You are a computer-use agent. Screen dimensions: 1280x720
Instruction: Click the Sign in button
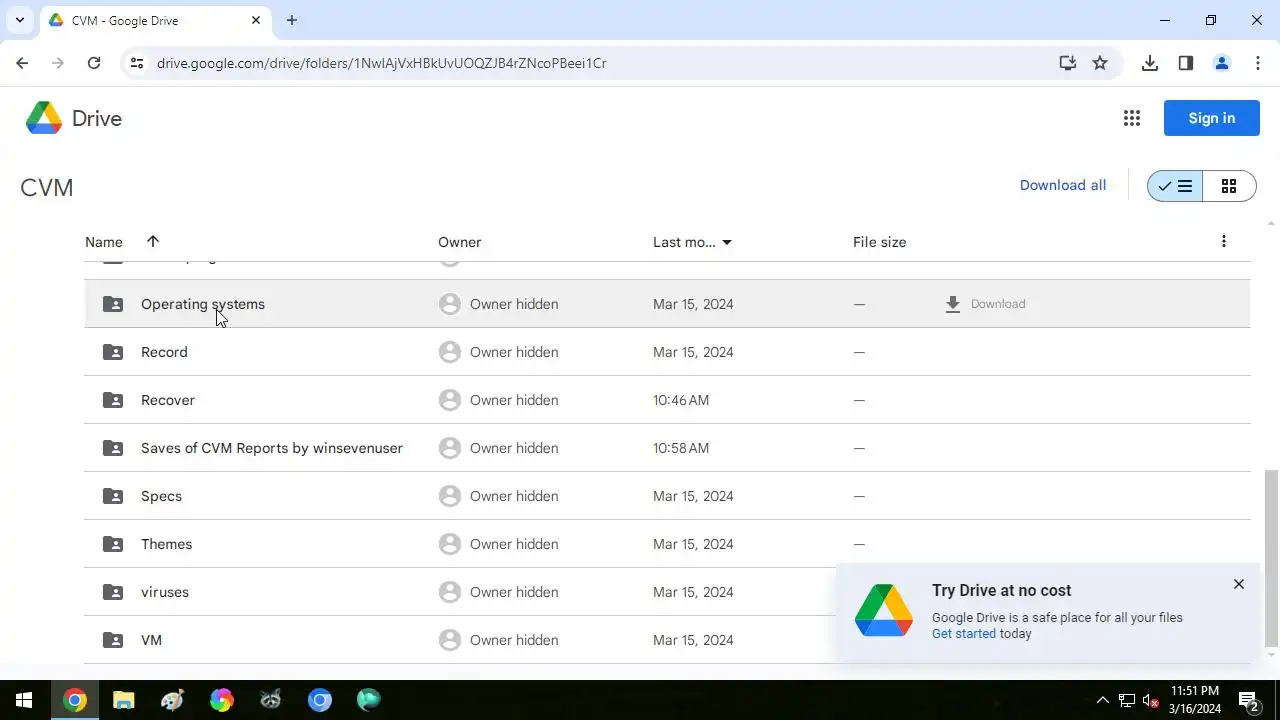click(x=1211, y=118)
